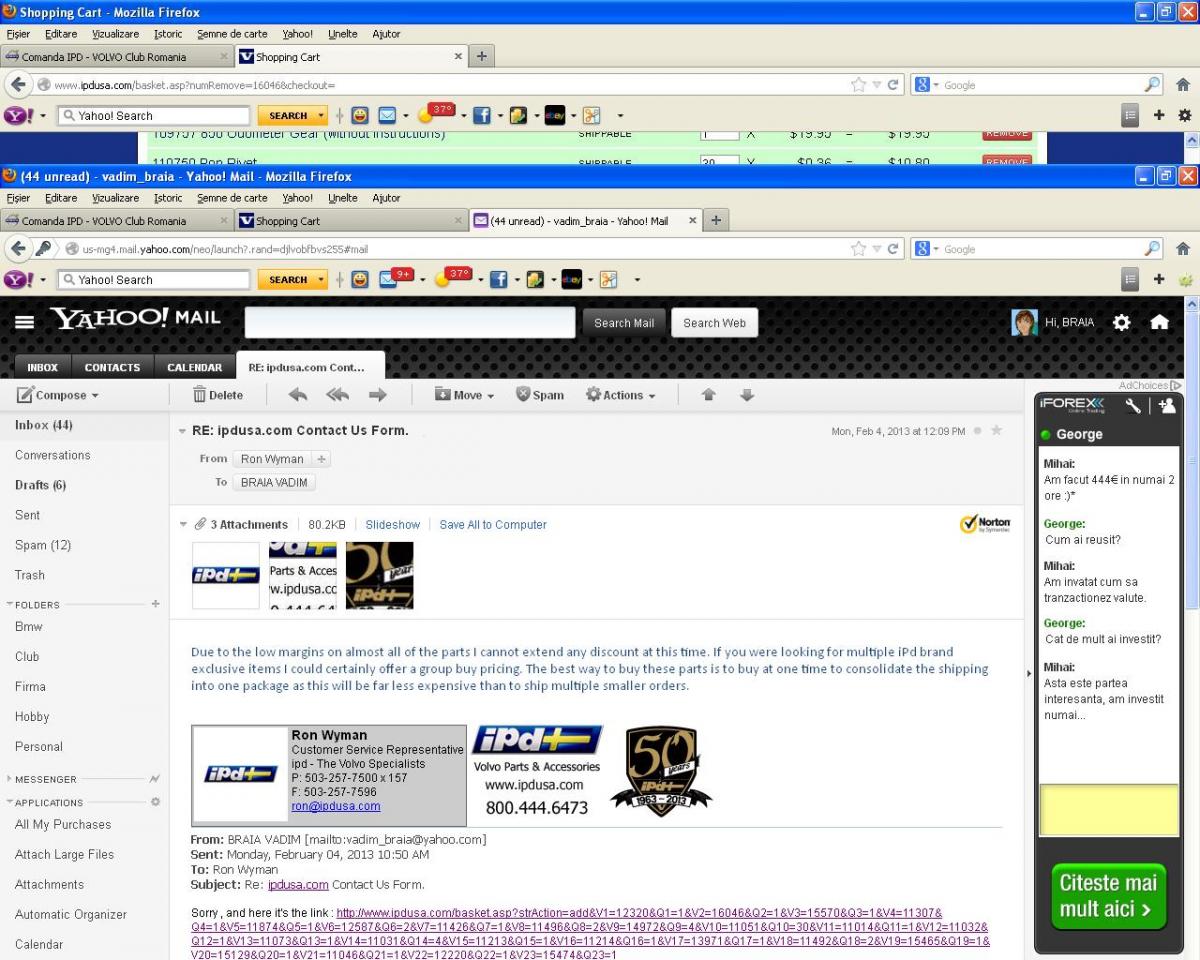Image resolution: width=1200 pixels, height=960 pixels.
Task: Click the eBay icon in front window Yahoo toolbar
Action: (571, 280)
